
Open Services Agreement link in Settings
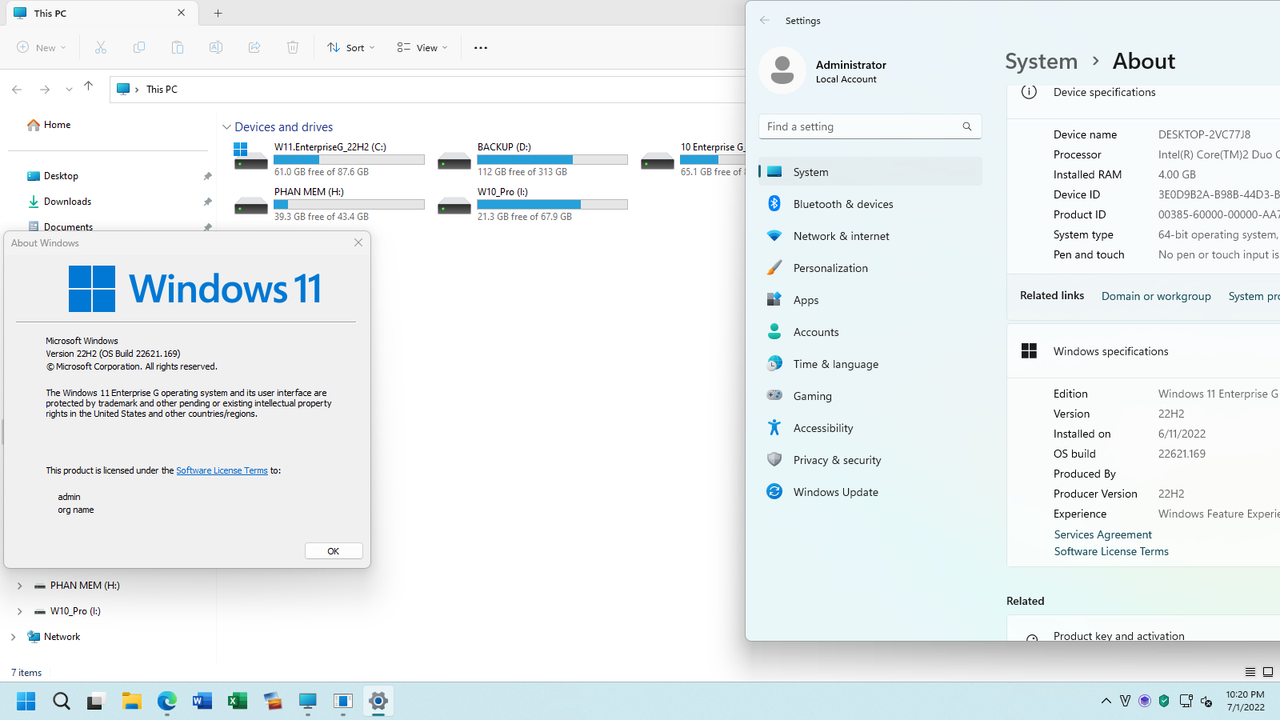[x=1103, y=535]
